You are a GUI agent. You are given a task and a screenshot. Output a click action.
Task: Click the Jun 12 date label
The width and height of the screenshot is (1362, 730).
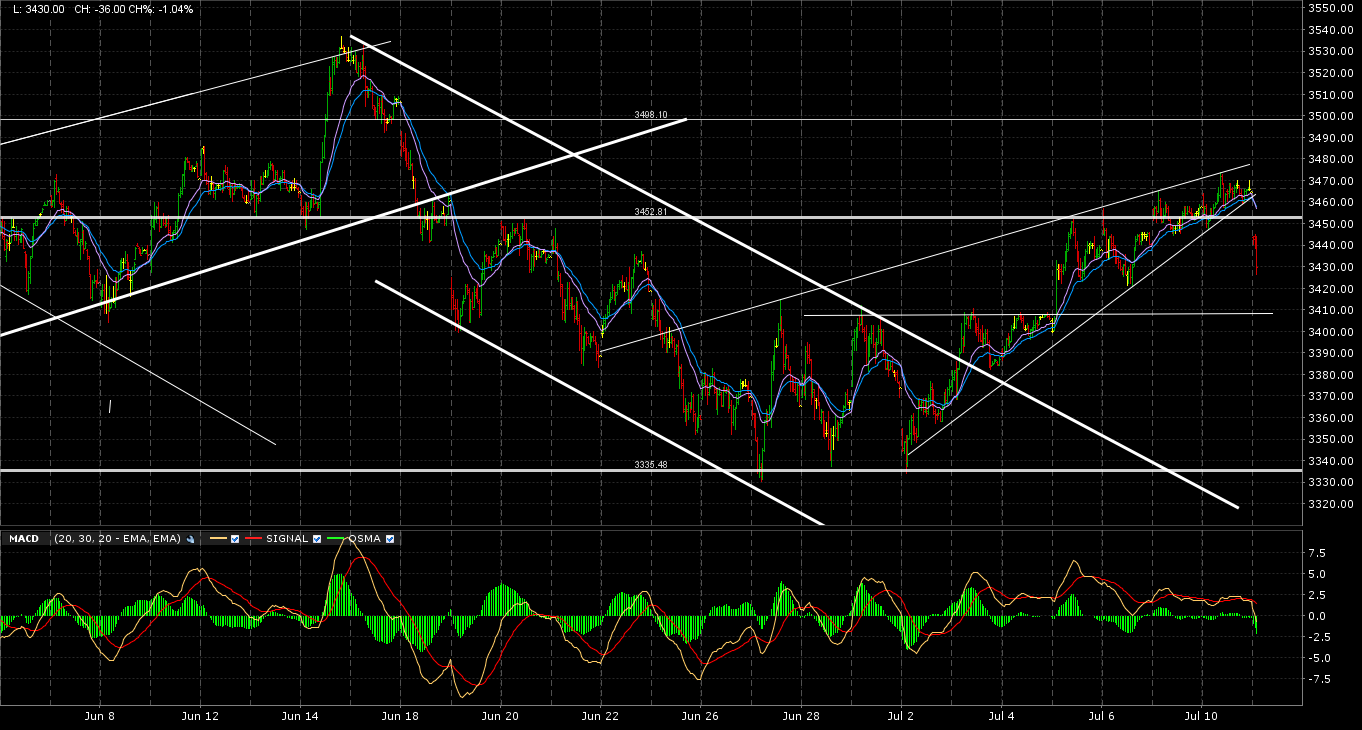[200, 717]
